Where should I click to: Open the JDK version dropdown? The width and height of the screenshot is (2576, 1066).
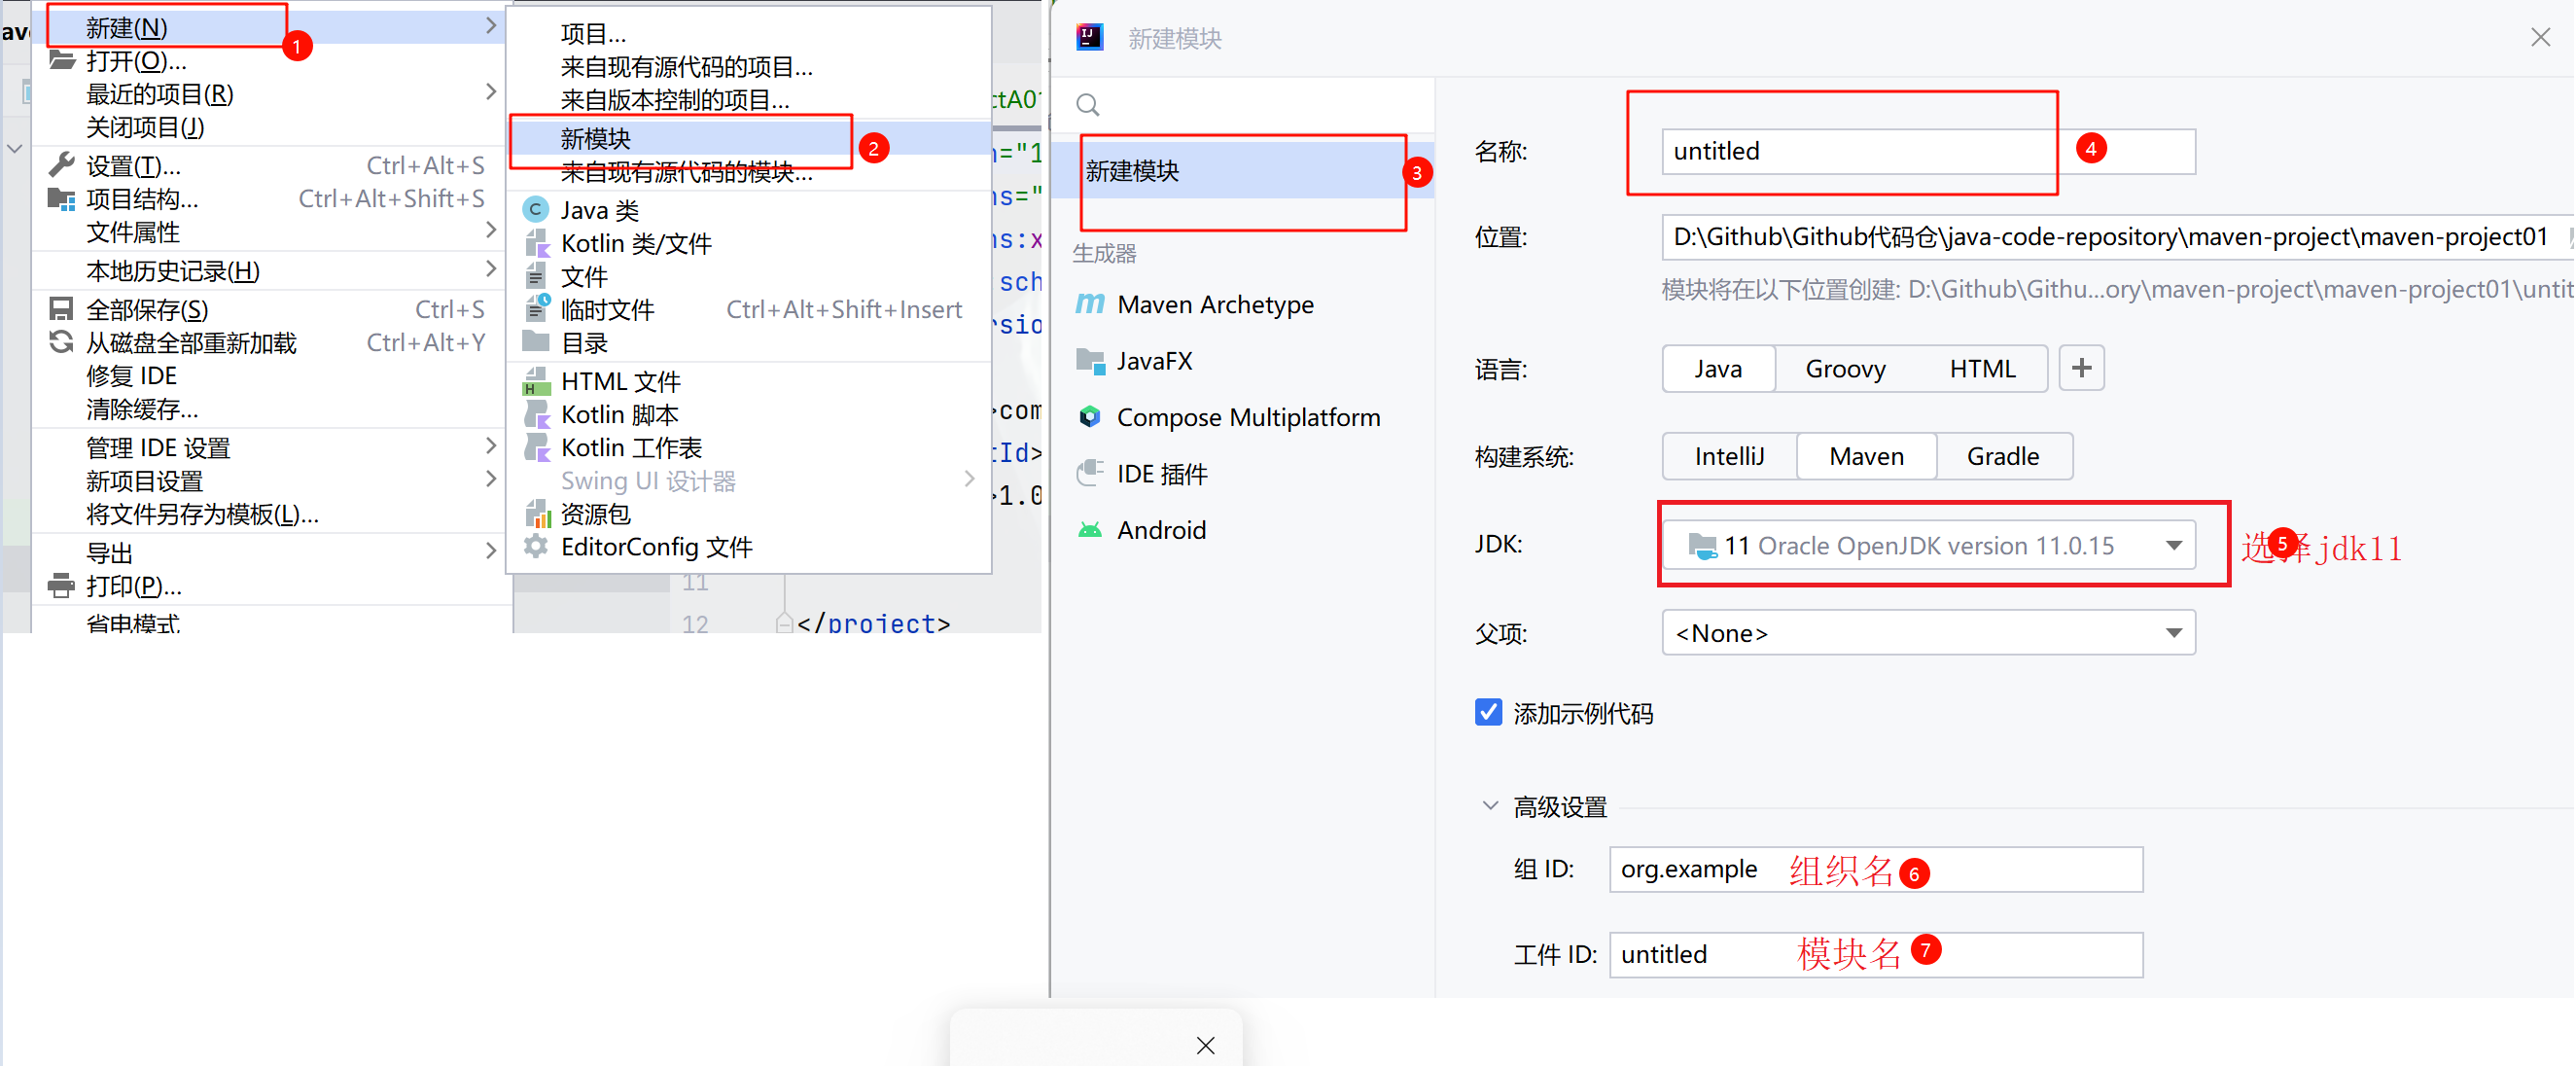(2173, 546)
